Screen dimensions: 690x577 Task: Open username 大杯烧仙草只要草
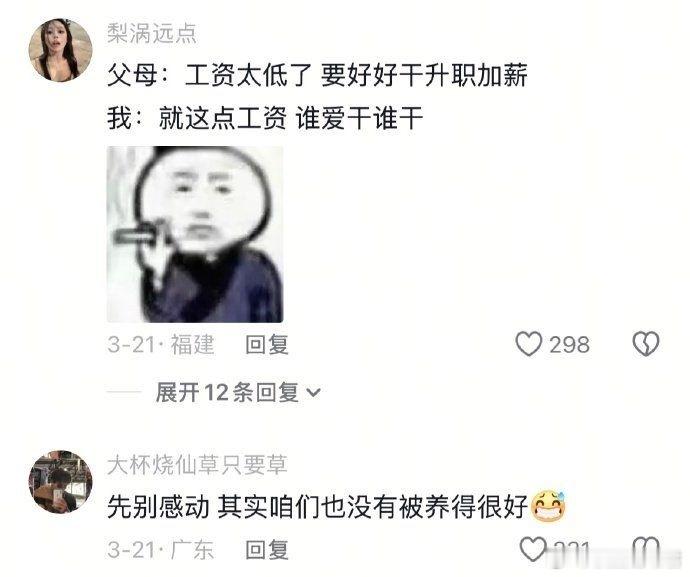click(x=197, y=465)
